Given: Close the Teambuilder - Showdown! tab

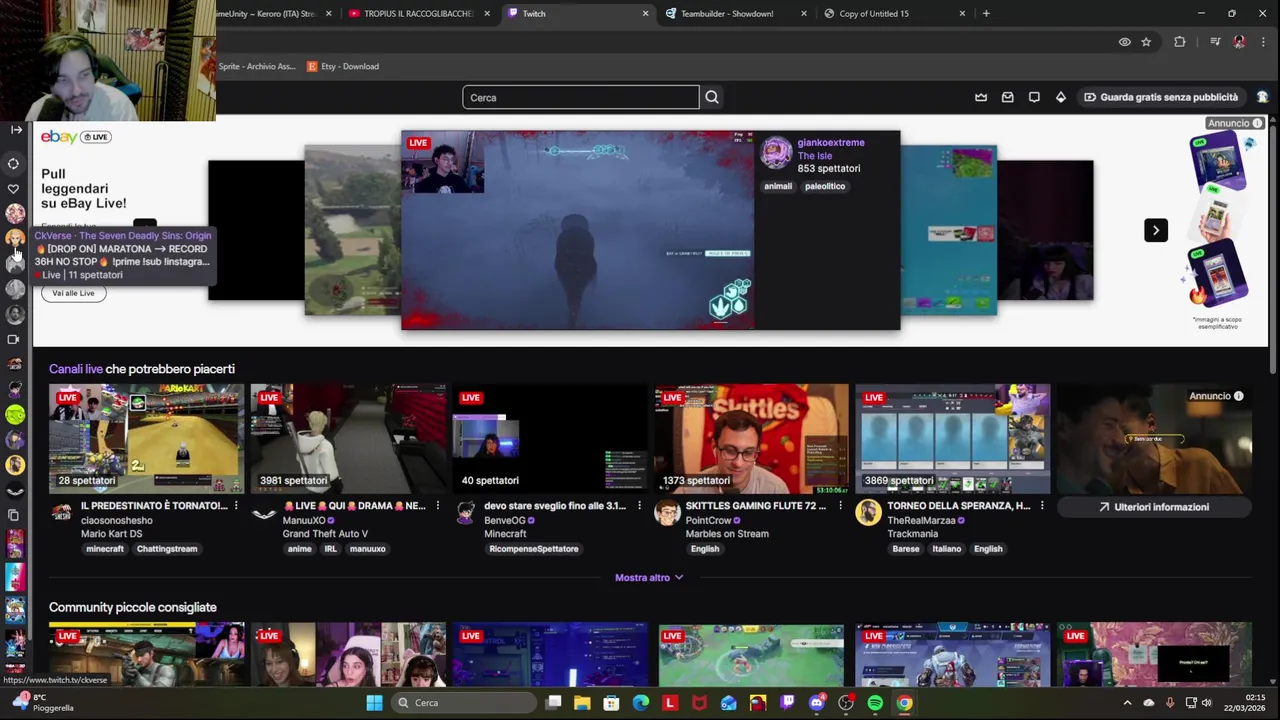Looking at the screenshot, I should coord(804,13).
